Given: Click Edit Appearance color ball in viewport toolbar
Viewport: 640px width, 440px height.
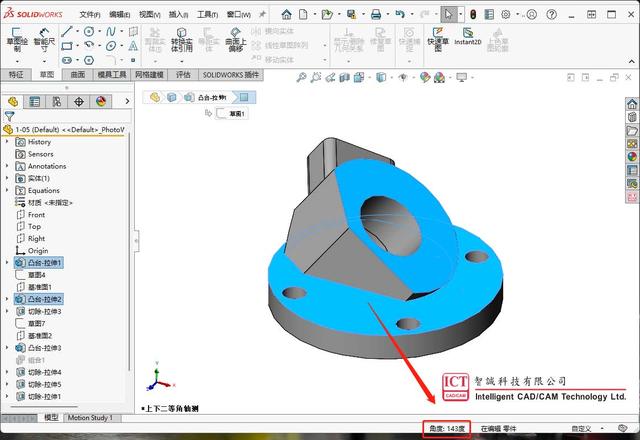Looking at the screenshot, I should pos(425,77).
